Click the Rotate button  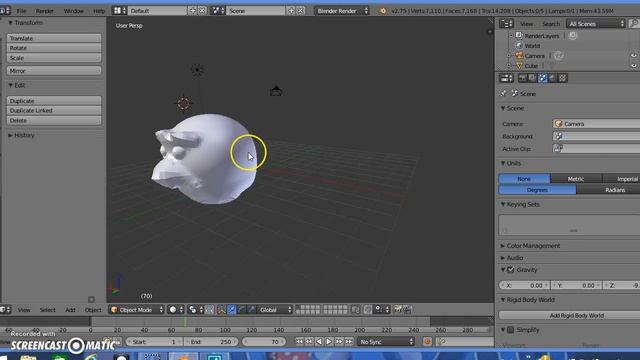pos(54,48)
